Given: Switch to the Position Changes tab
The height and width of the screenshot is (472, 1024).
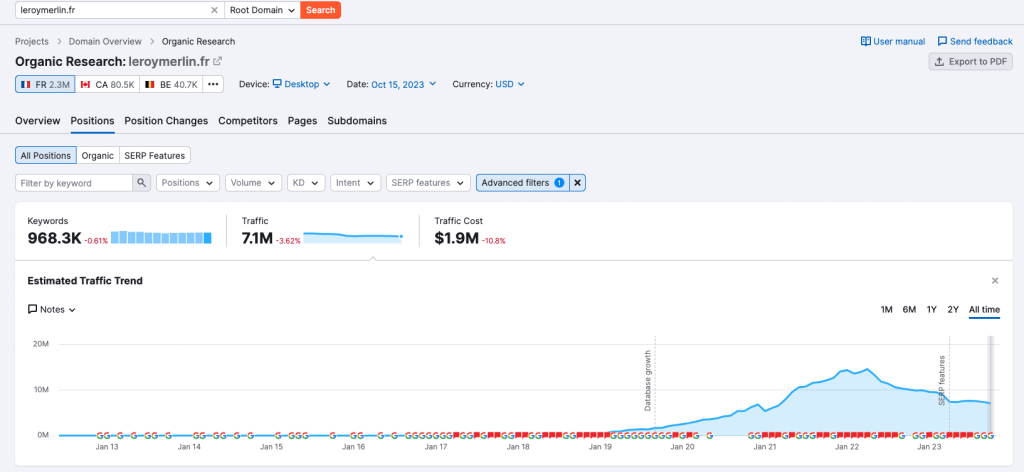Looking at the screenshot, I should [x=166, y=121].
